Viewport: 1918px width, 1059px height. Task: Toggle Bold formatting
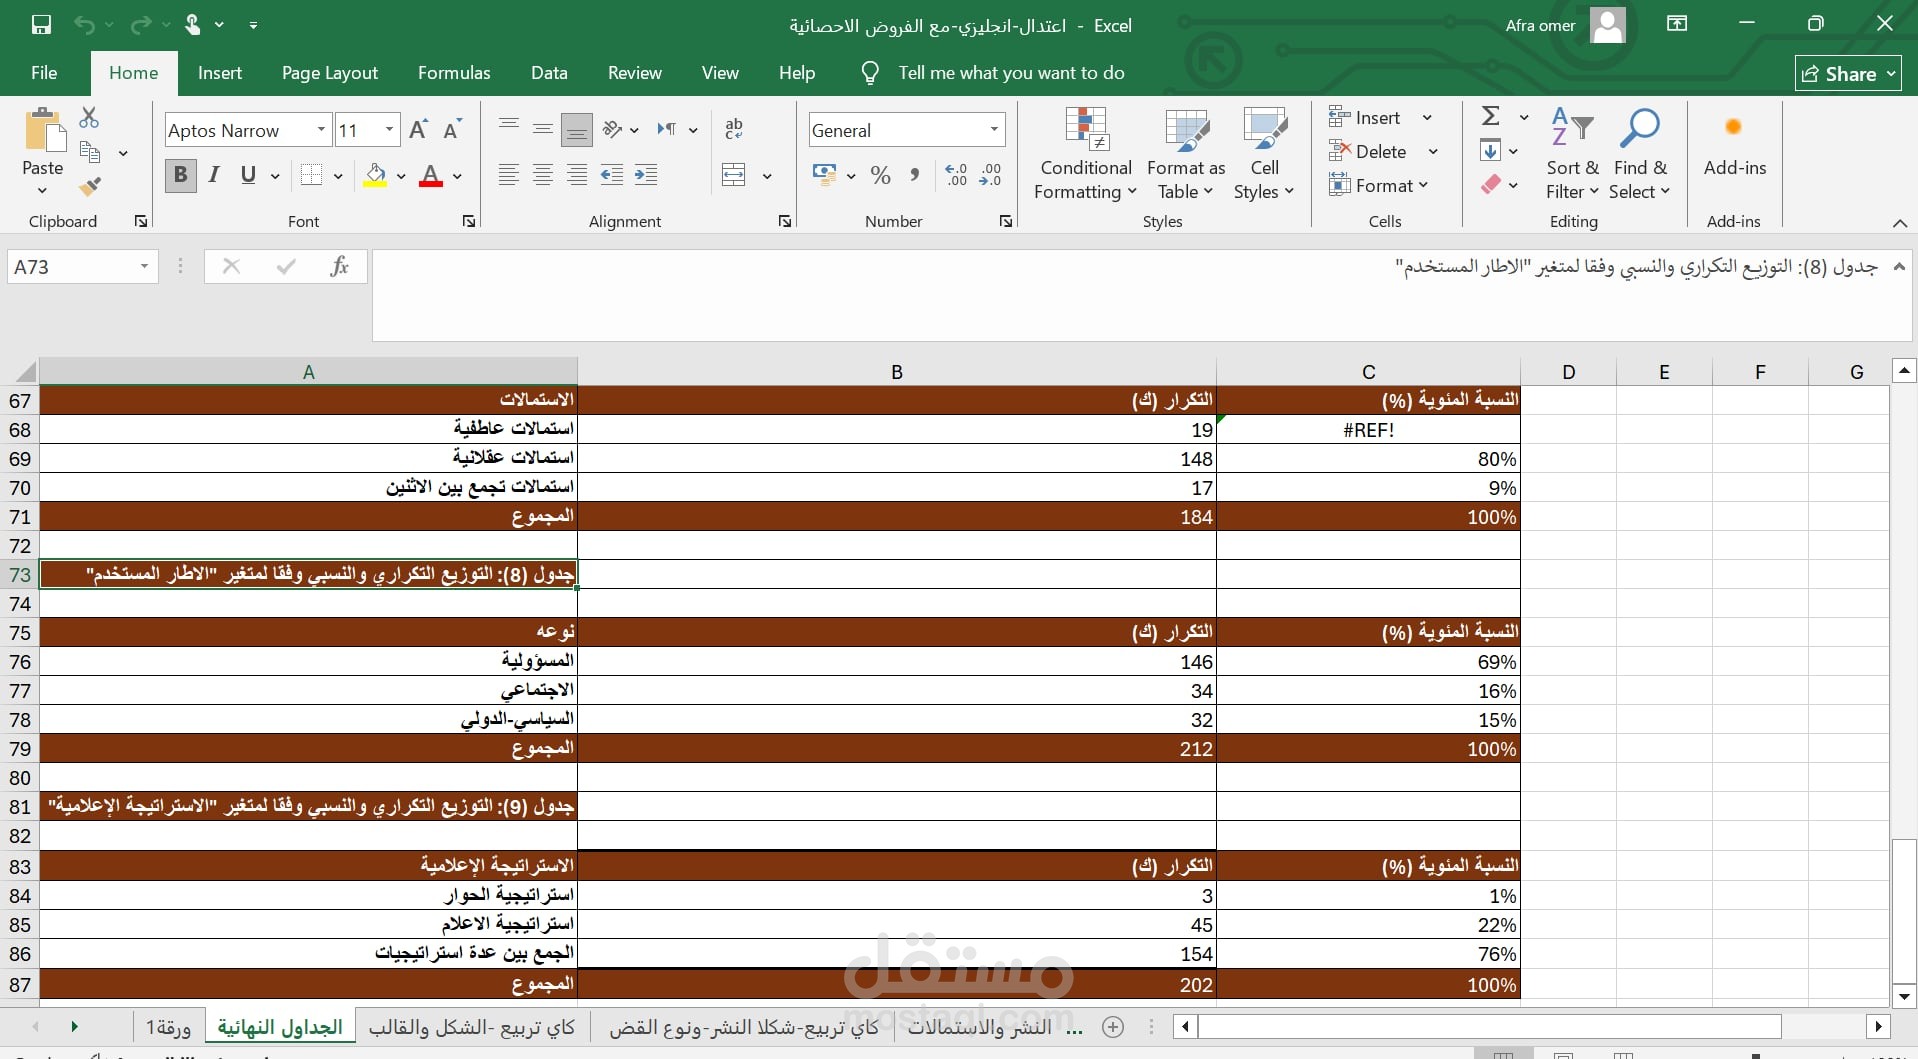[180, 175]
